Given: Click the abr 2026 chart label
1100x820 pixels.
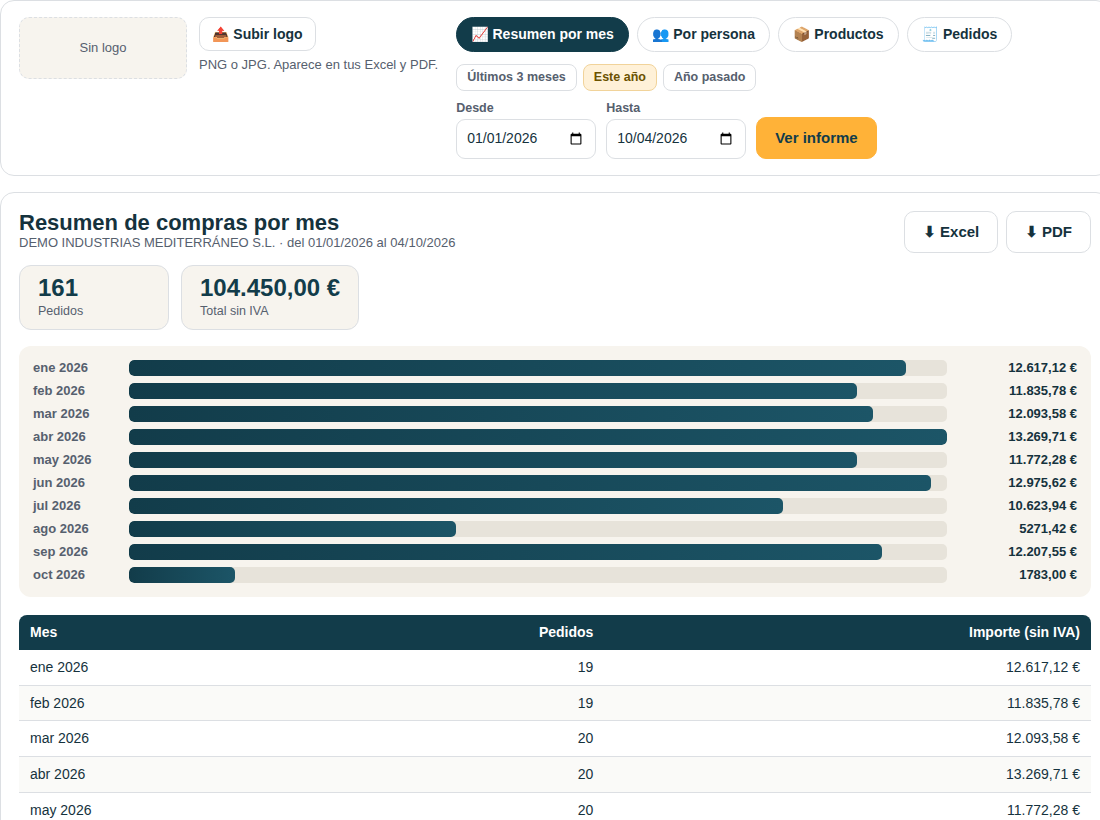Looking at the screenshot, I should tap(59, 437).
